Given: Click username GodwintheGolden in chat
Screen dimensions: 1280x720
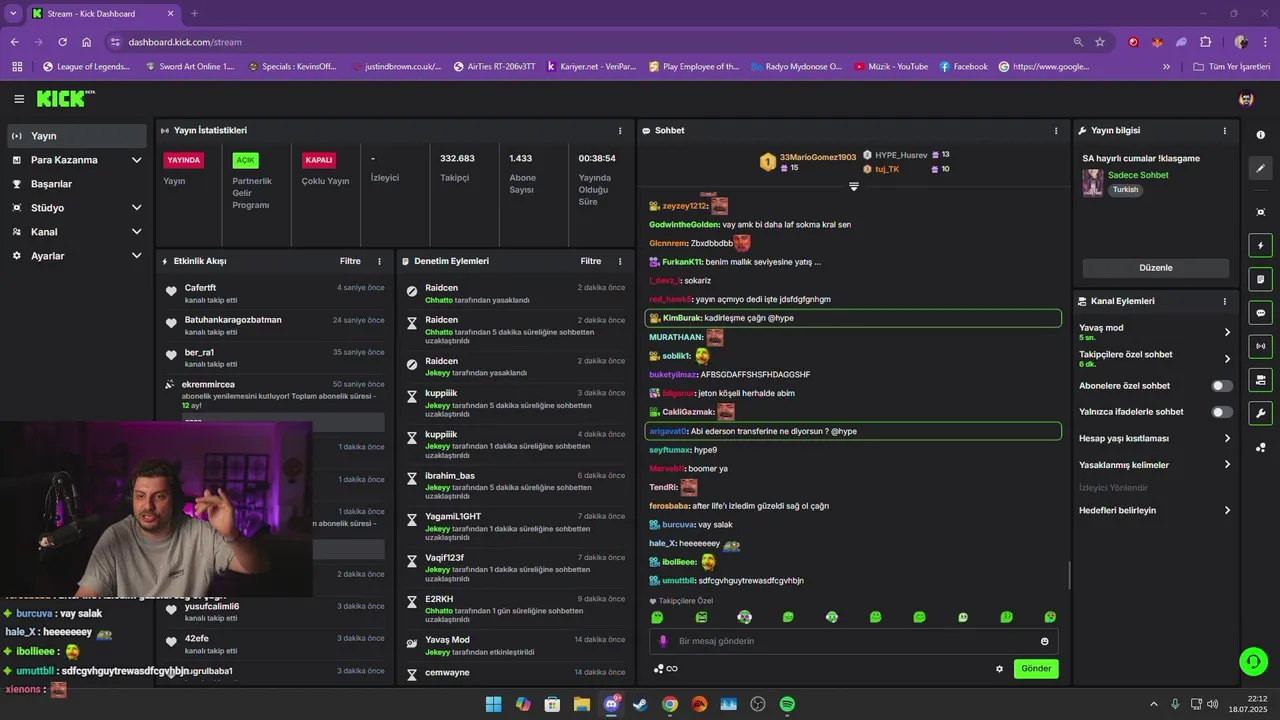Looking at the screenshot, I should pos(684,225).
